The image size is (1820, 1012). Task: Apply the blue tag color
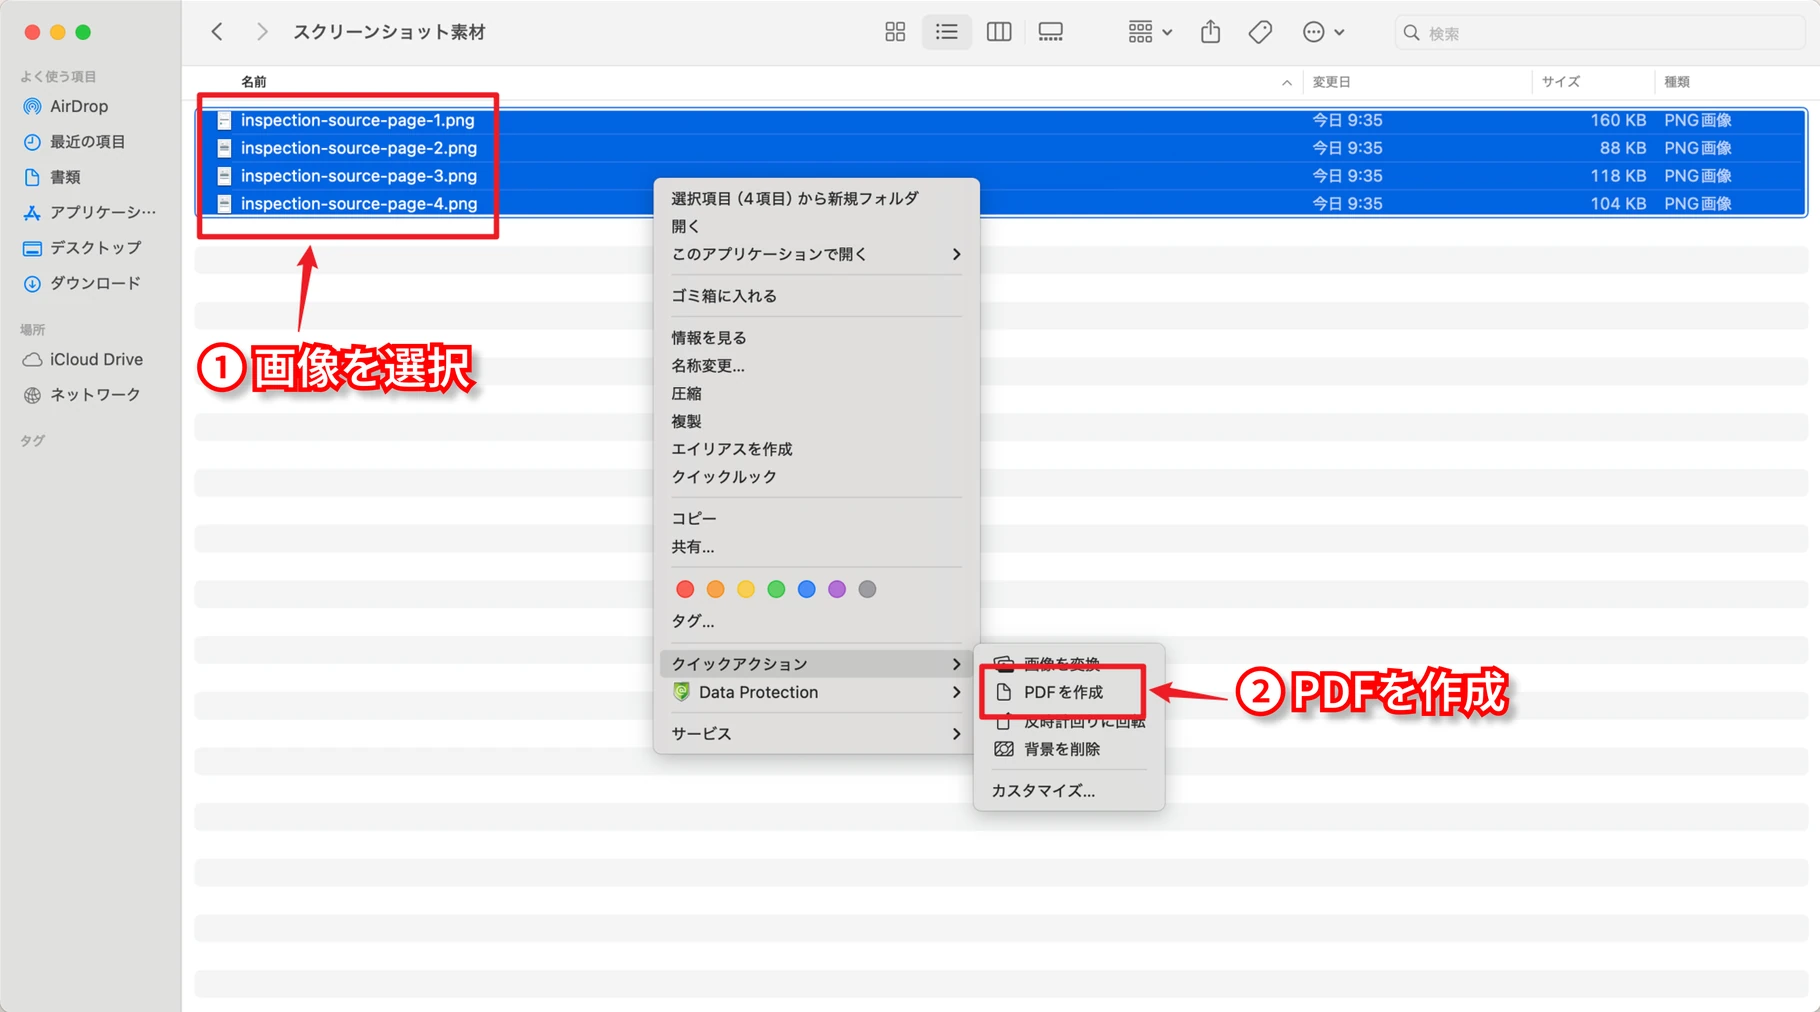807,589
